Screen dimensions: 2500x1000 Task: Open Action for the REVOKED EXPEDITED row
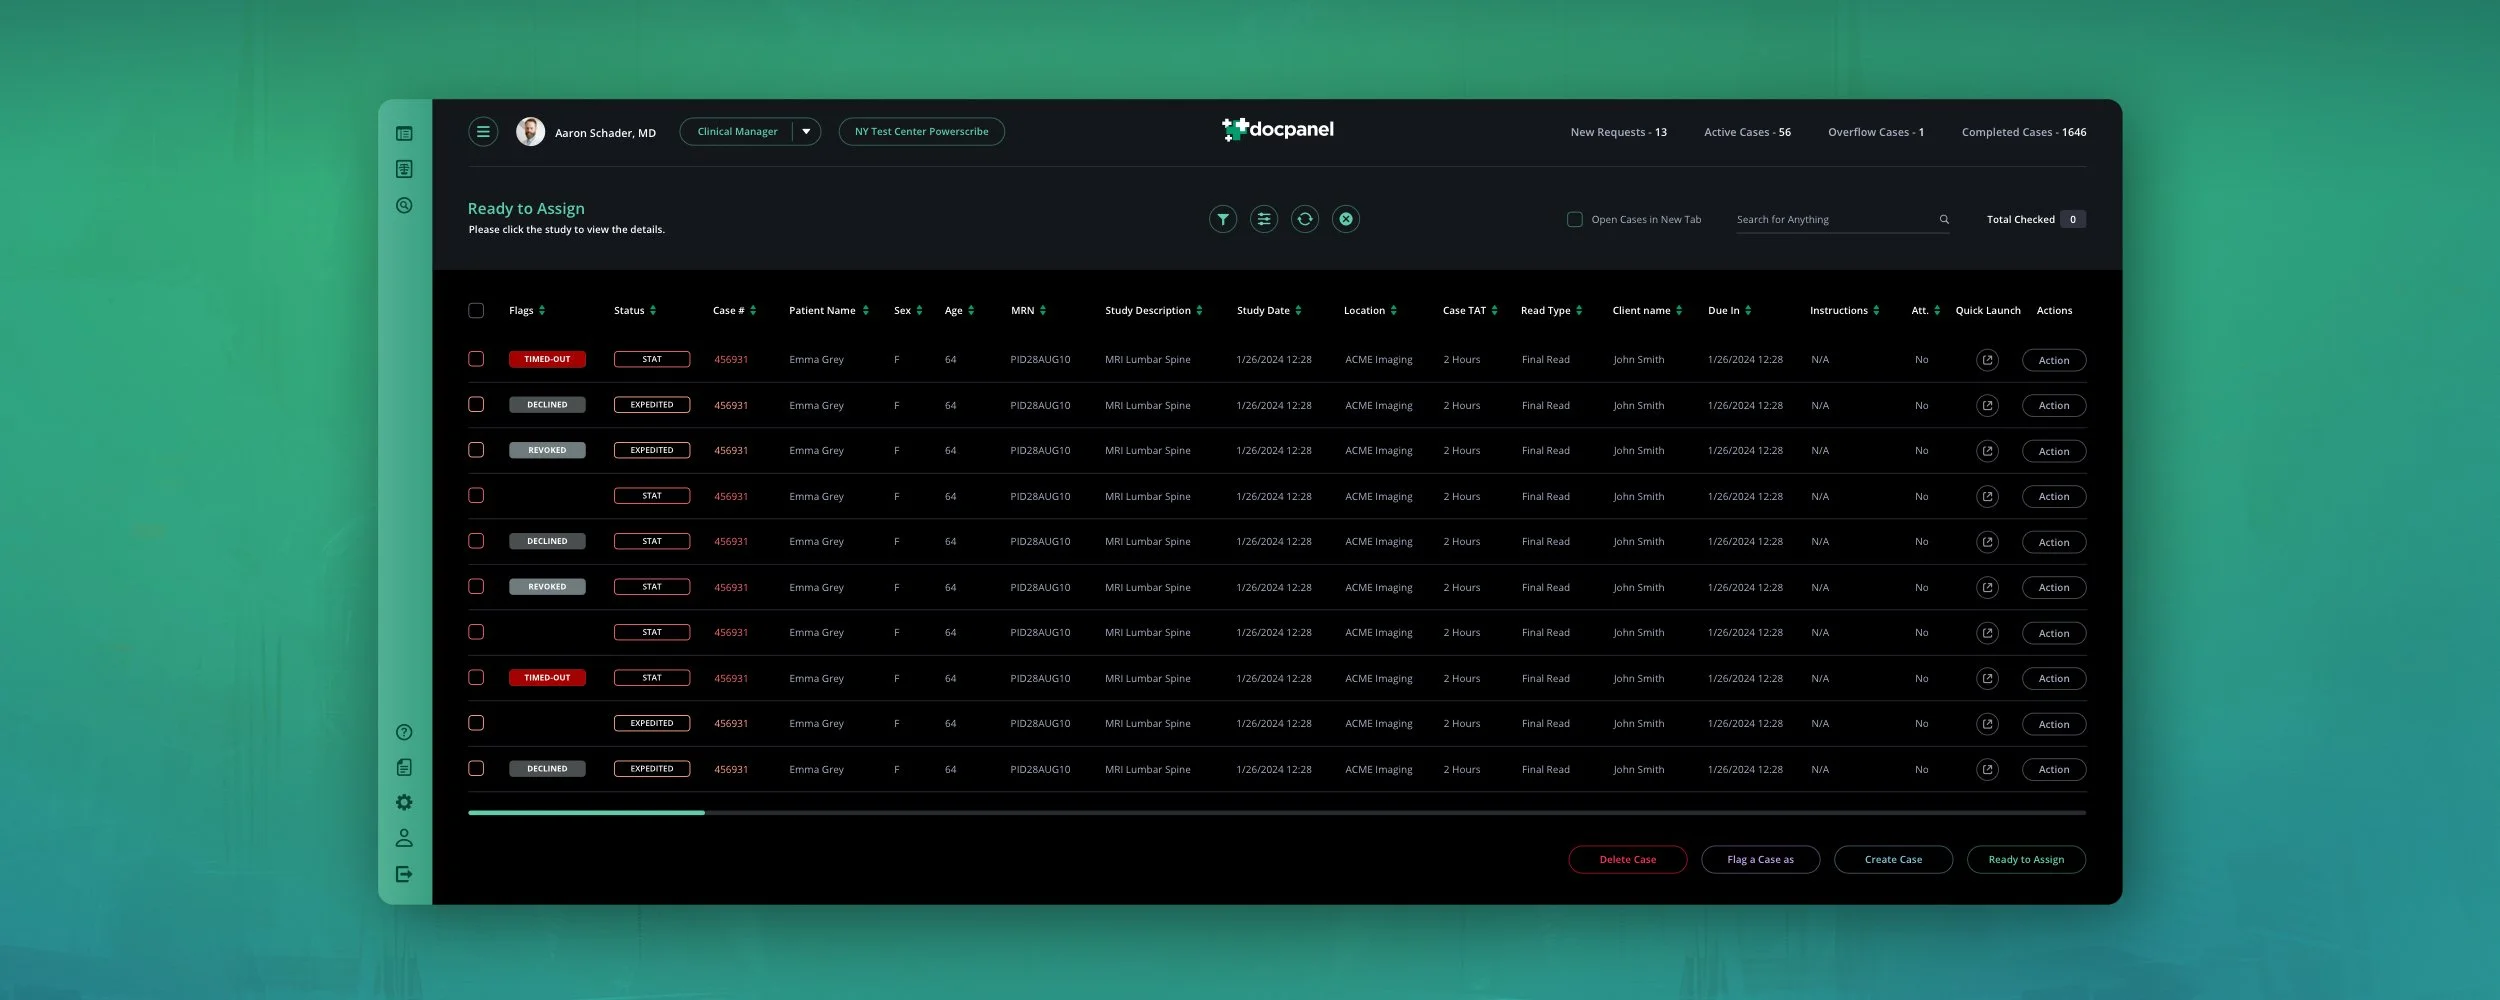(x=2054, y=451)
